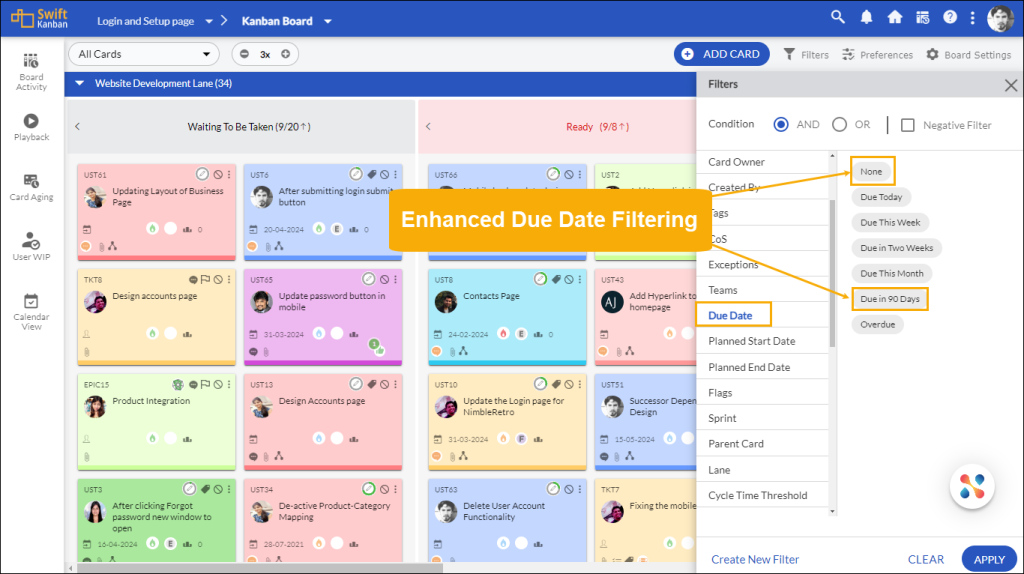Select Exceptions filter category

click(763, 264)
